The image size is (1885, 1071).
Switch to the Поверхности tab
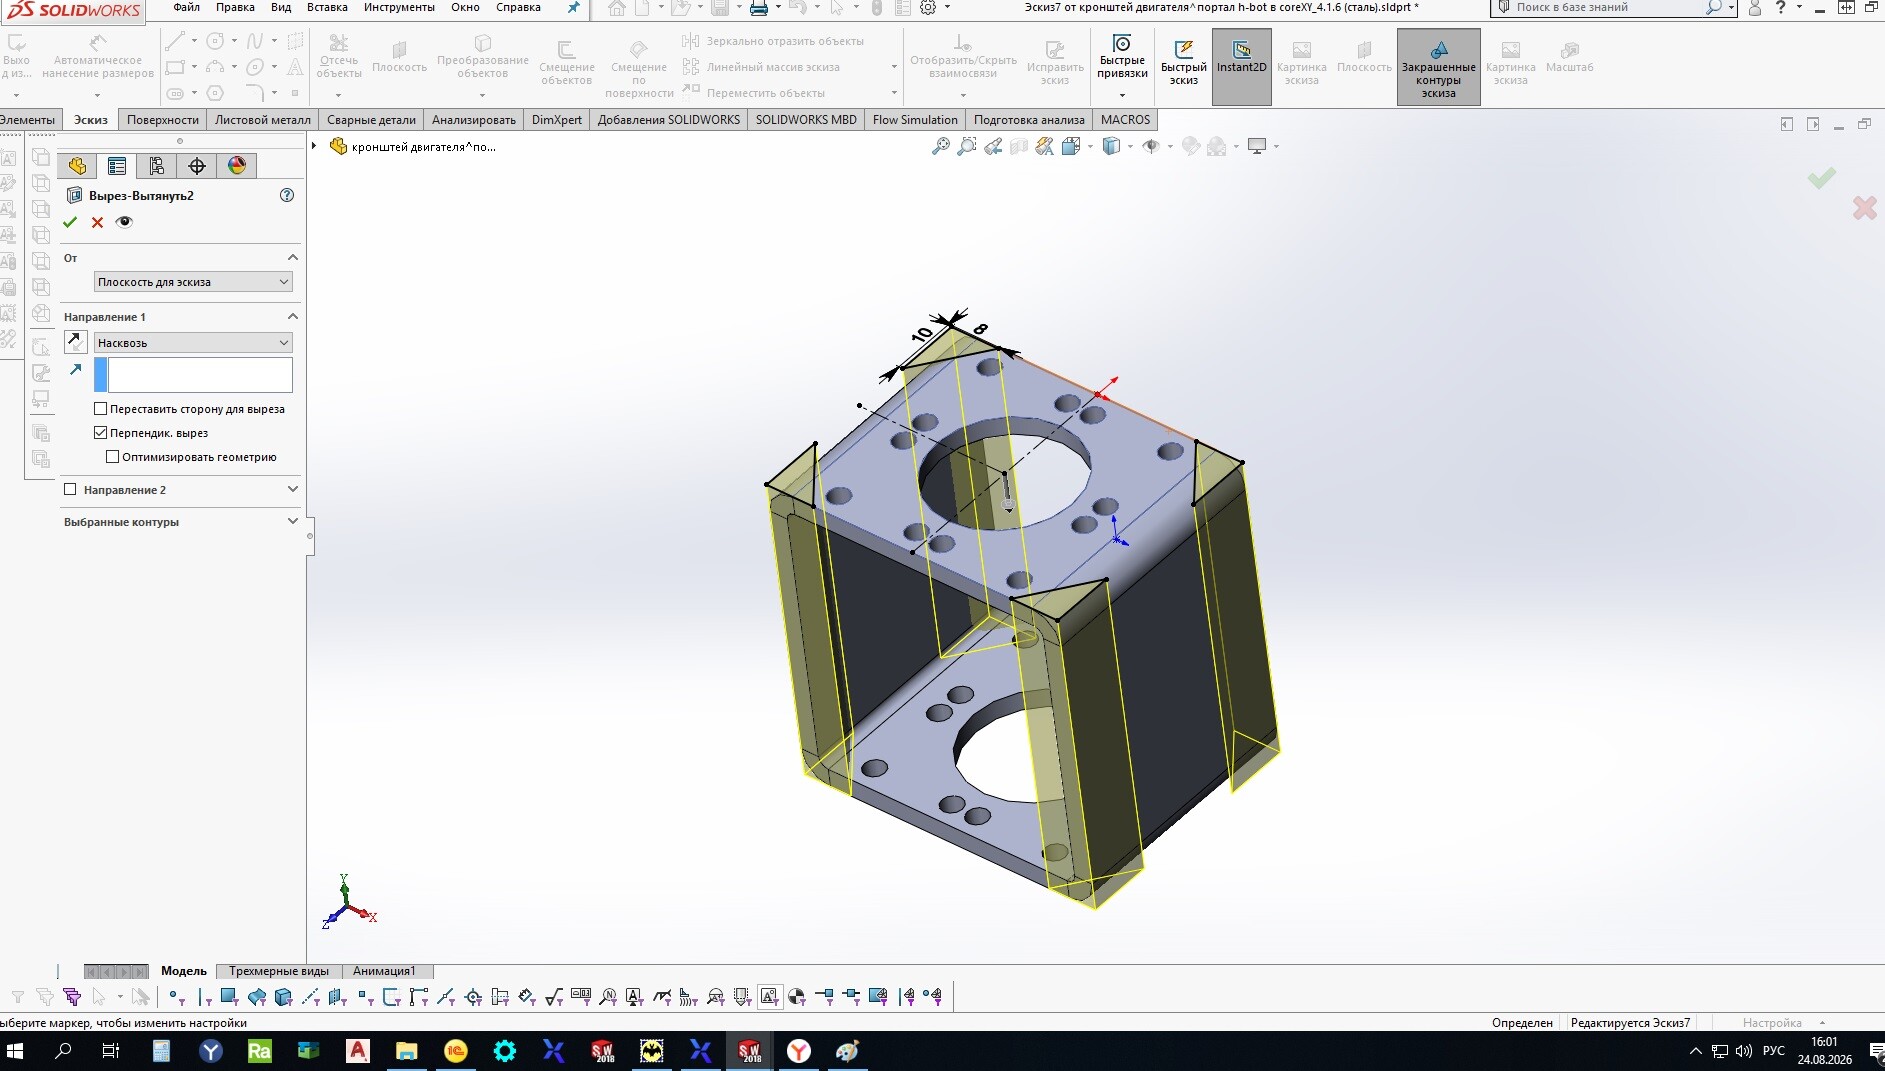pyautogui.click(x=163, y=120)
